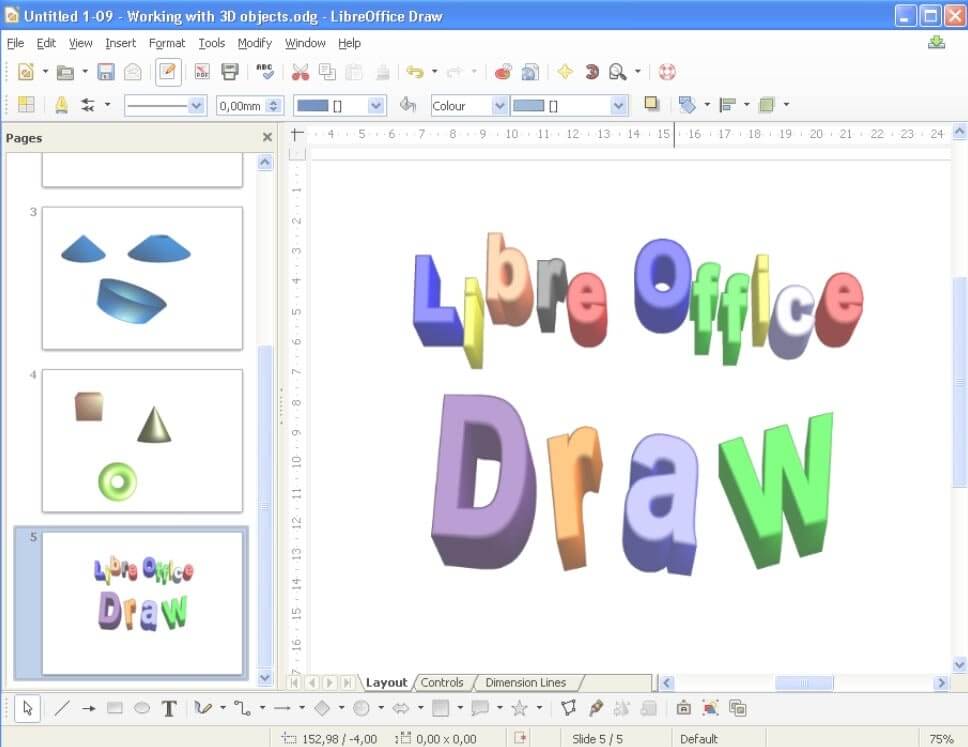Select page 3 thumbnail with cones

(142, 278)
